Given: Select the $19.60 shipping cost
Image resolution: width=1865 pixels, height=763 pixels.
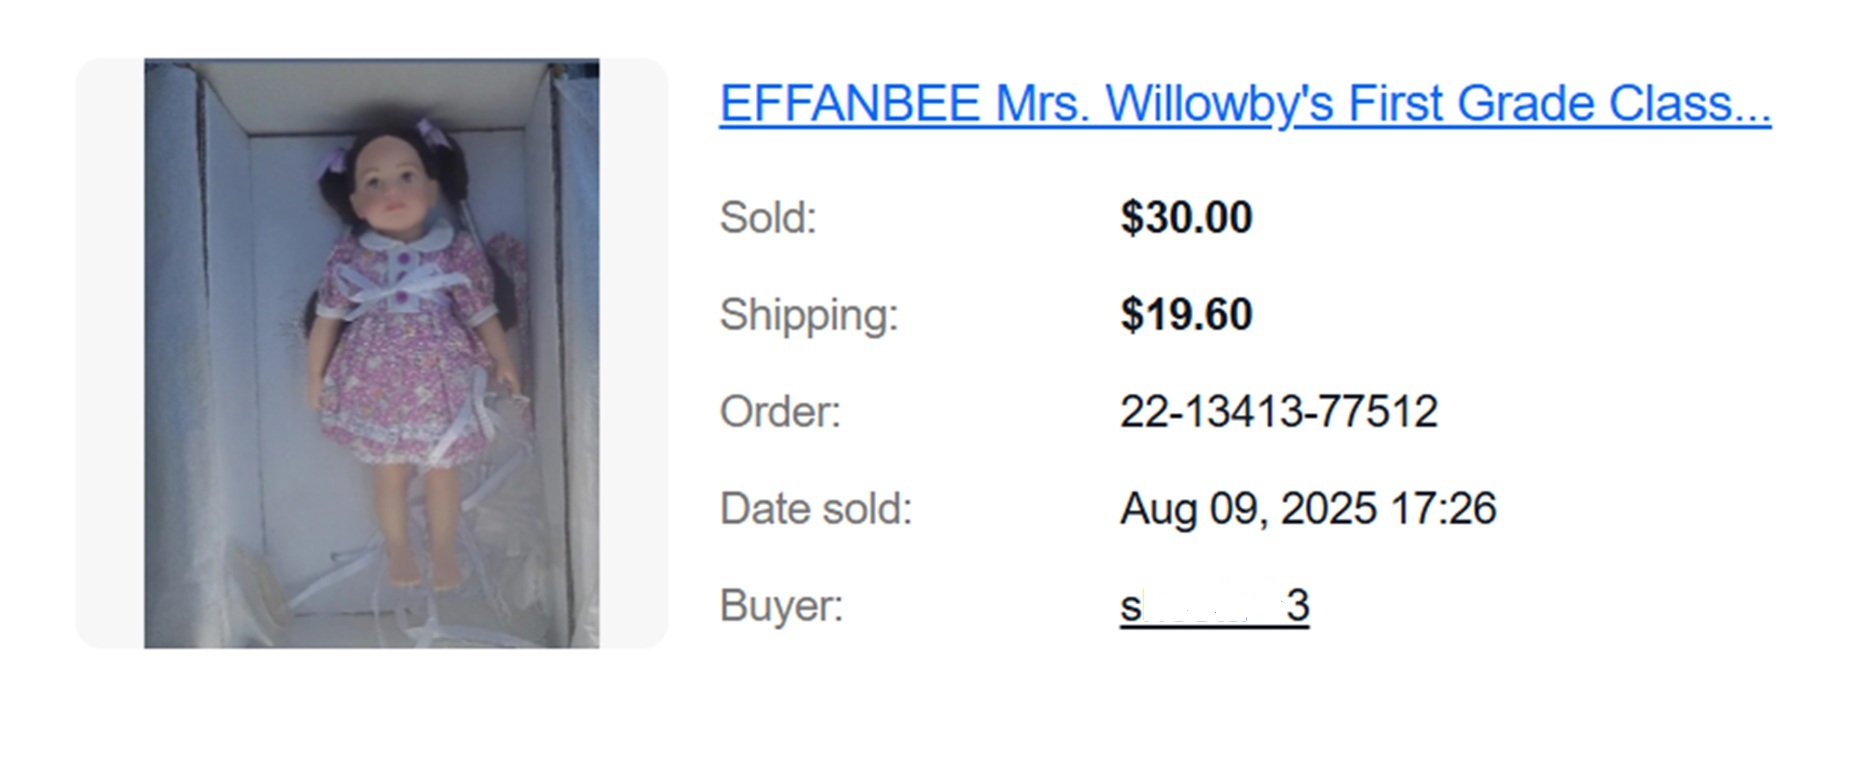Looking at the screenshot, I should point(1186,314).
